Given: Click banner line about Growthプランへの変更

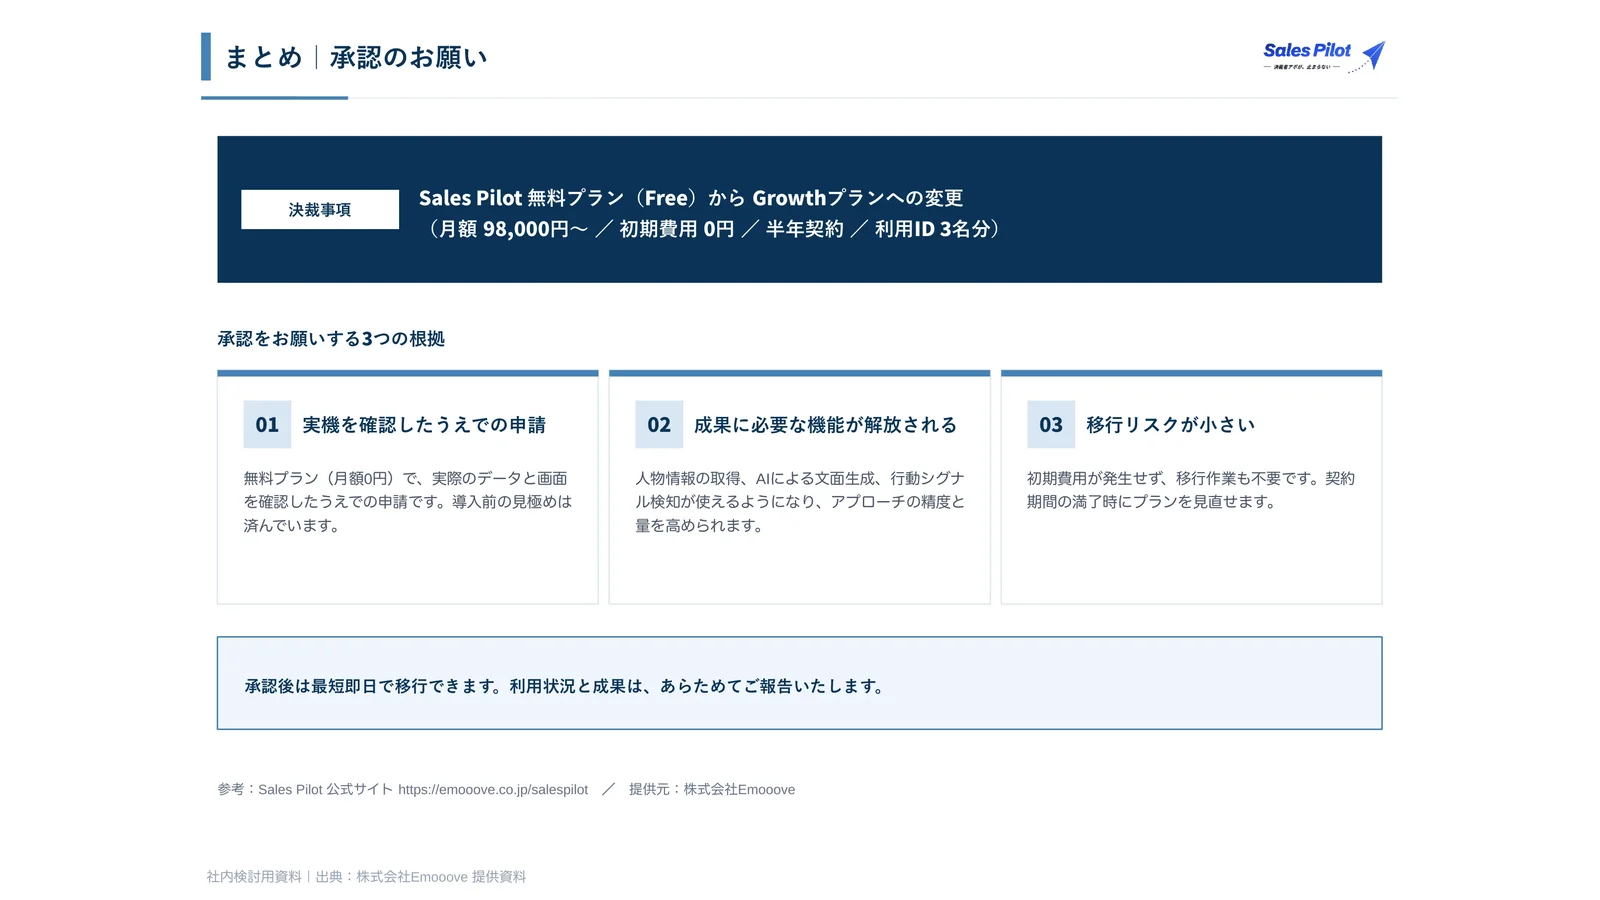Looking at the screenshot, I should point(691,198).
